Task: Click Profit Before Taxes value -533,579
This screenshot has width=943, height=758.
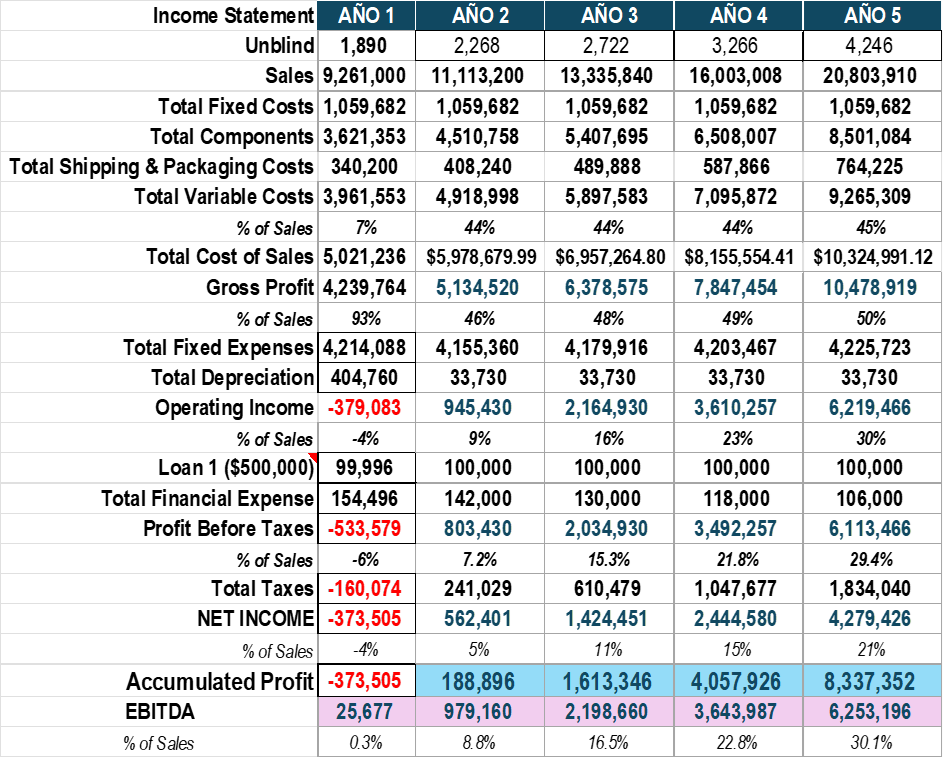Action: click(x=364, y=529)
